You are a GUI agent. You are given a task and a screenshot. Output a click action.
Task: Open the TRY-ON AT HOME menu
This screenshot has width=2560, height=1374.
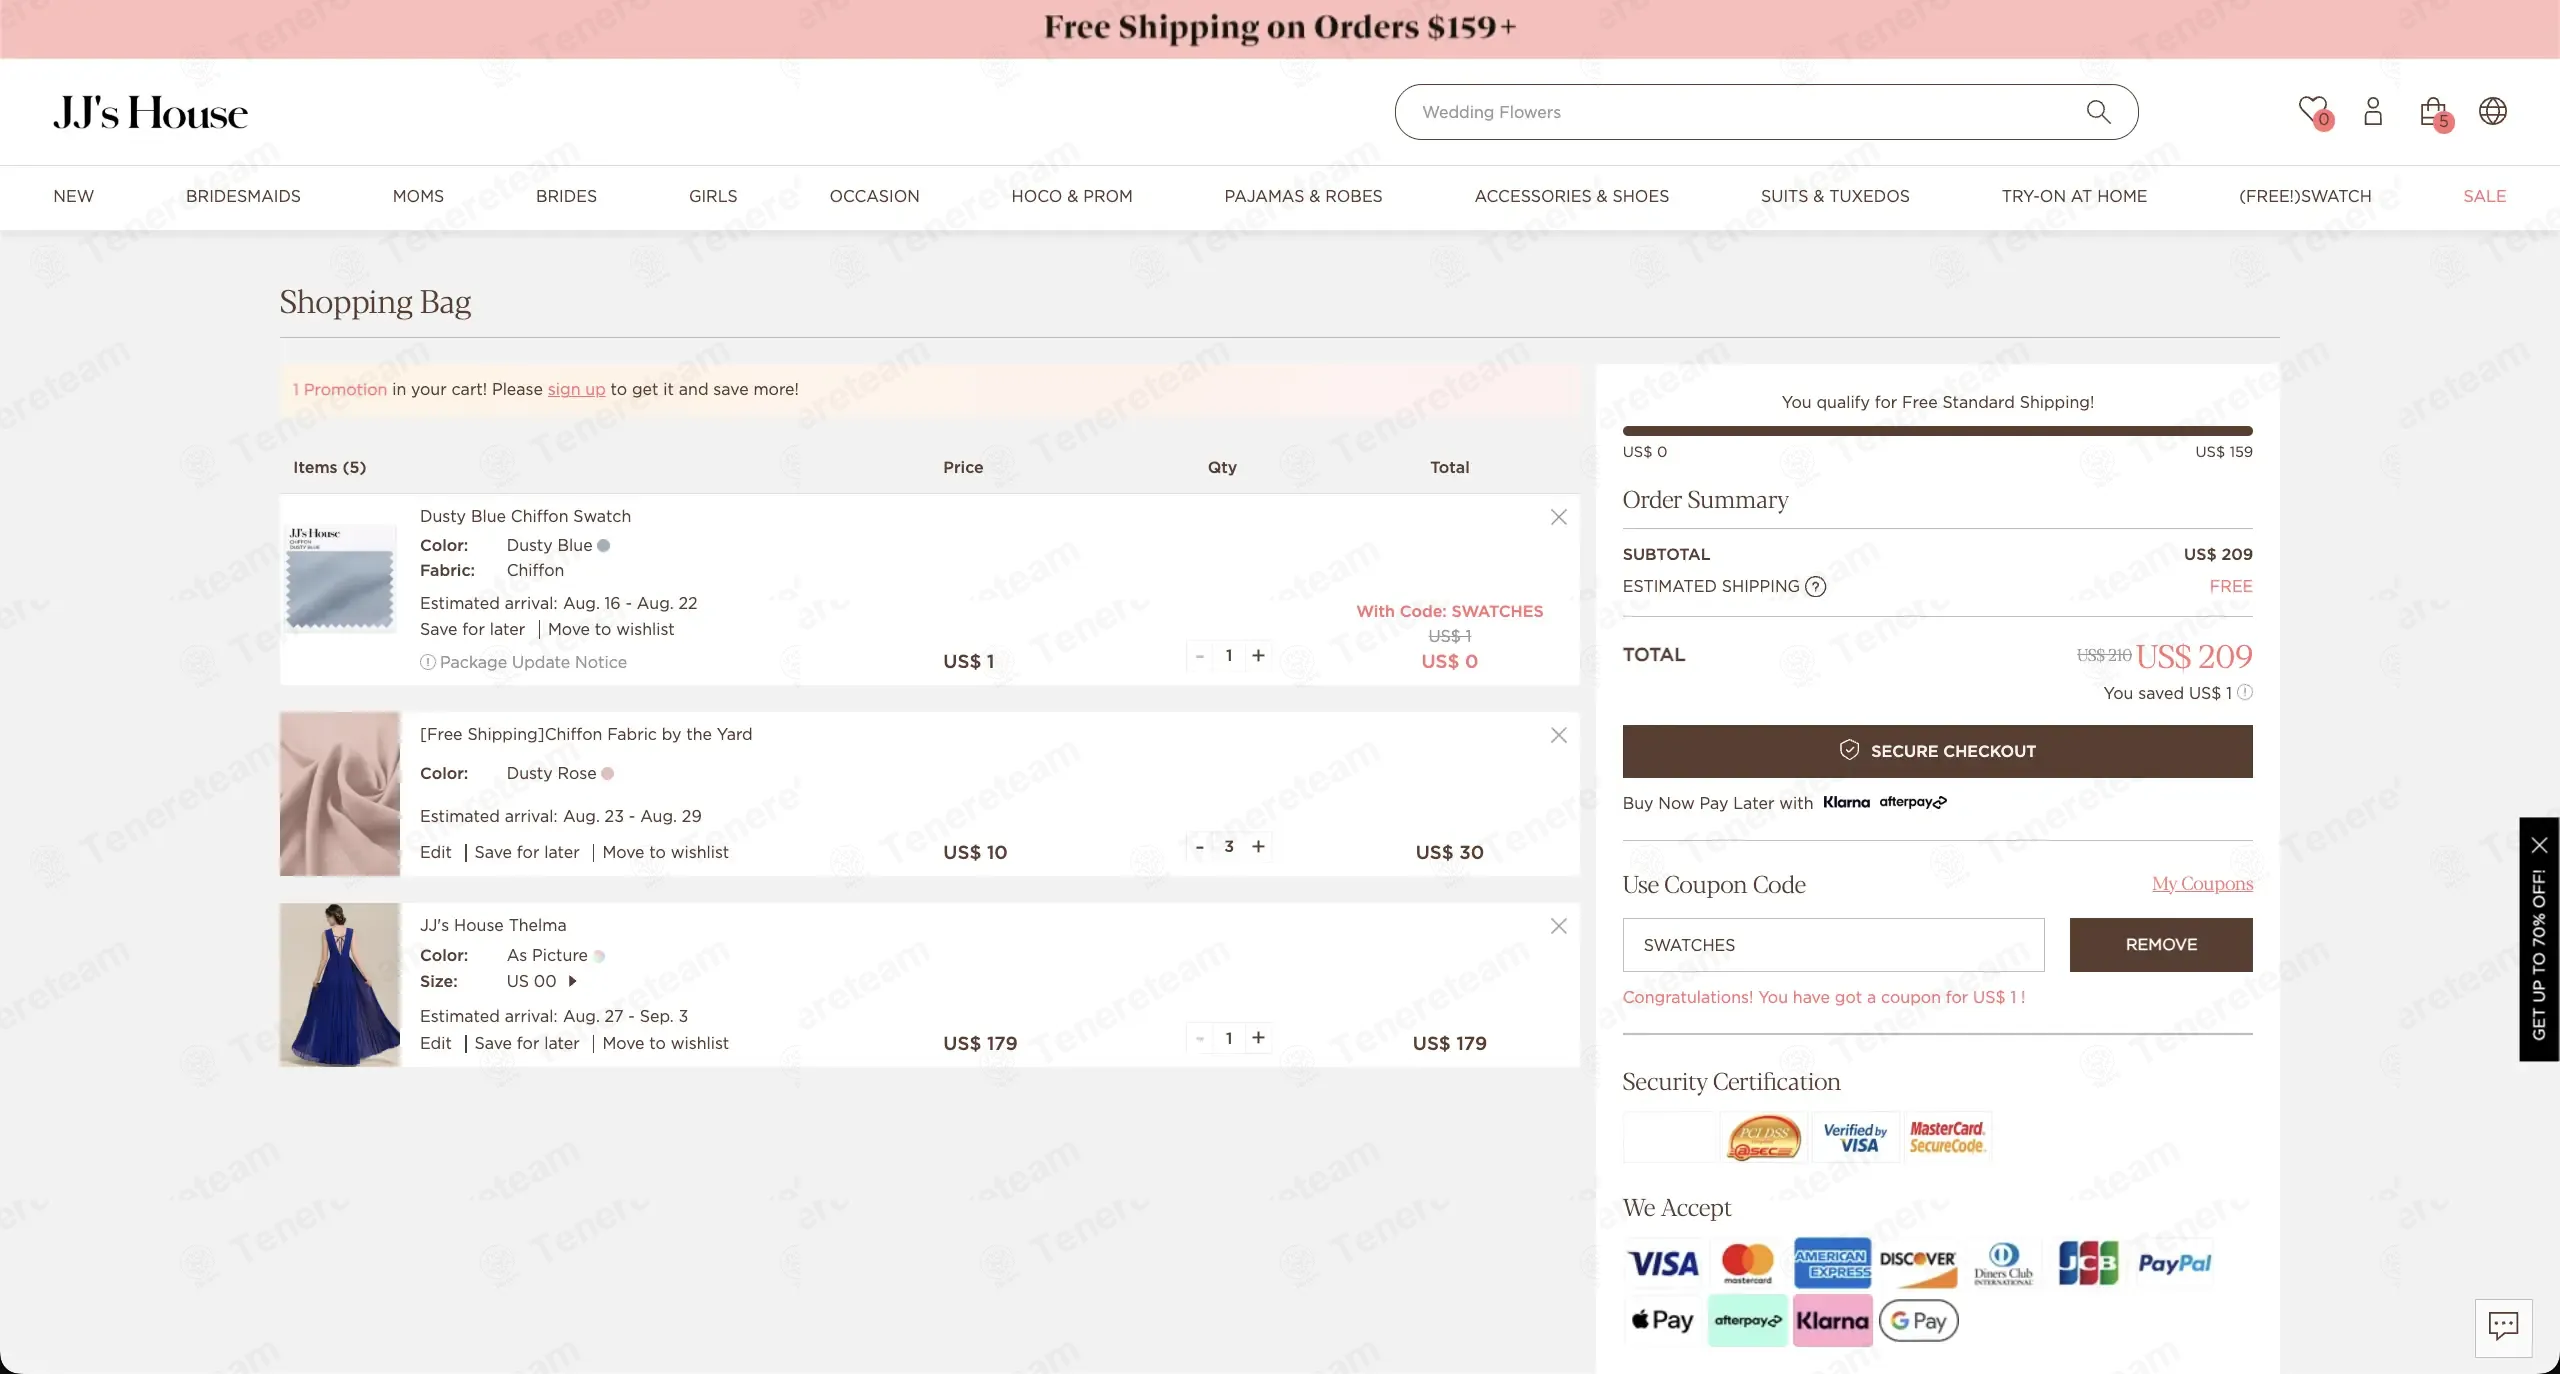point(2074,196)
